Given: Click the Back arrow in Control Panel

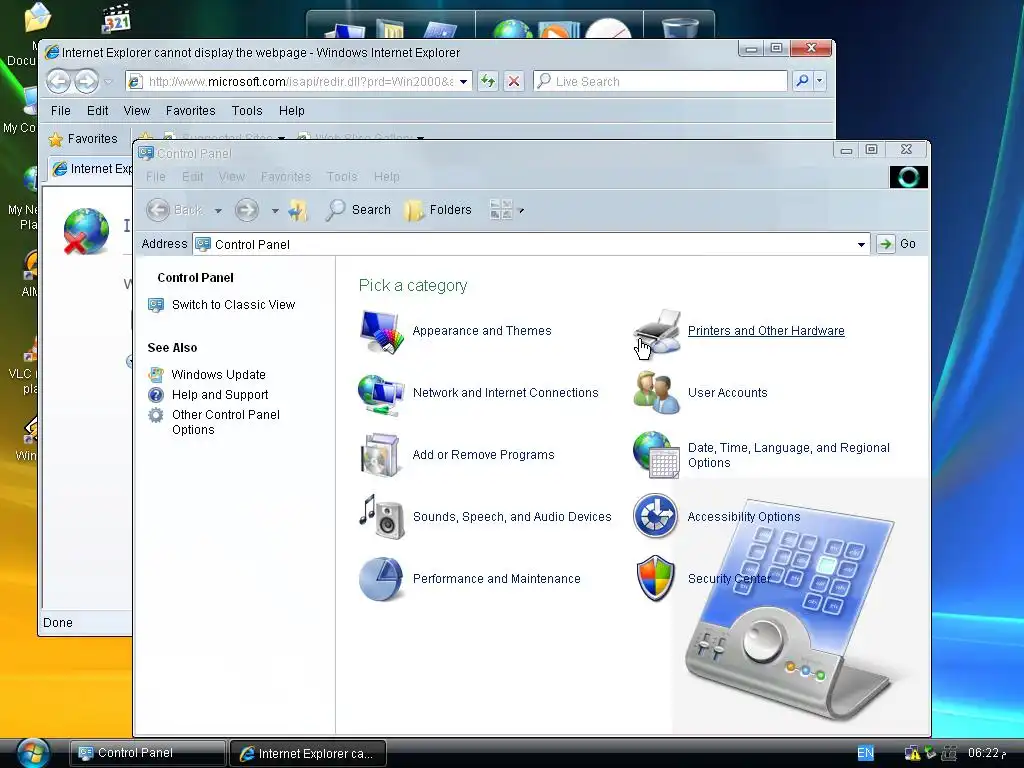Looking at the screenshot, I should coord(157,210).
